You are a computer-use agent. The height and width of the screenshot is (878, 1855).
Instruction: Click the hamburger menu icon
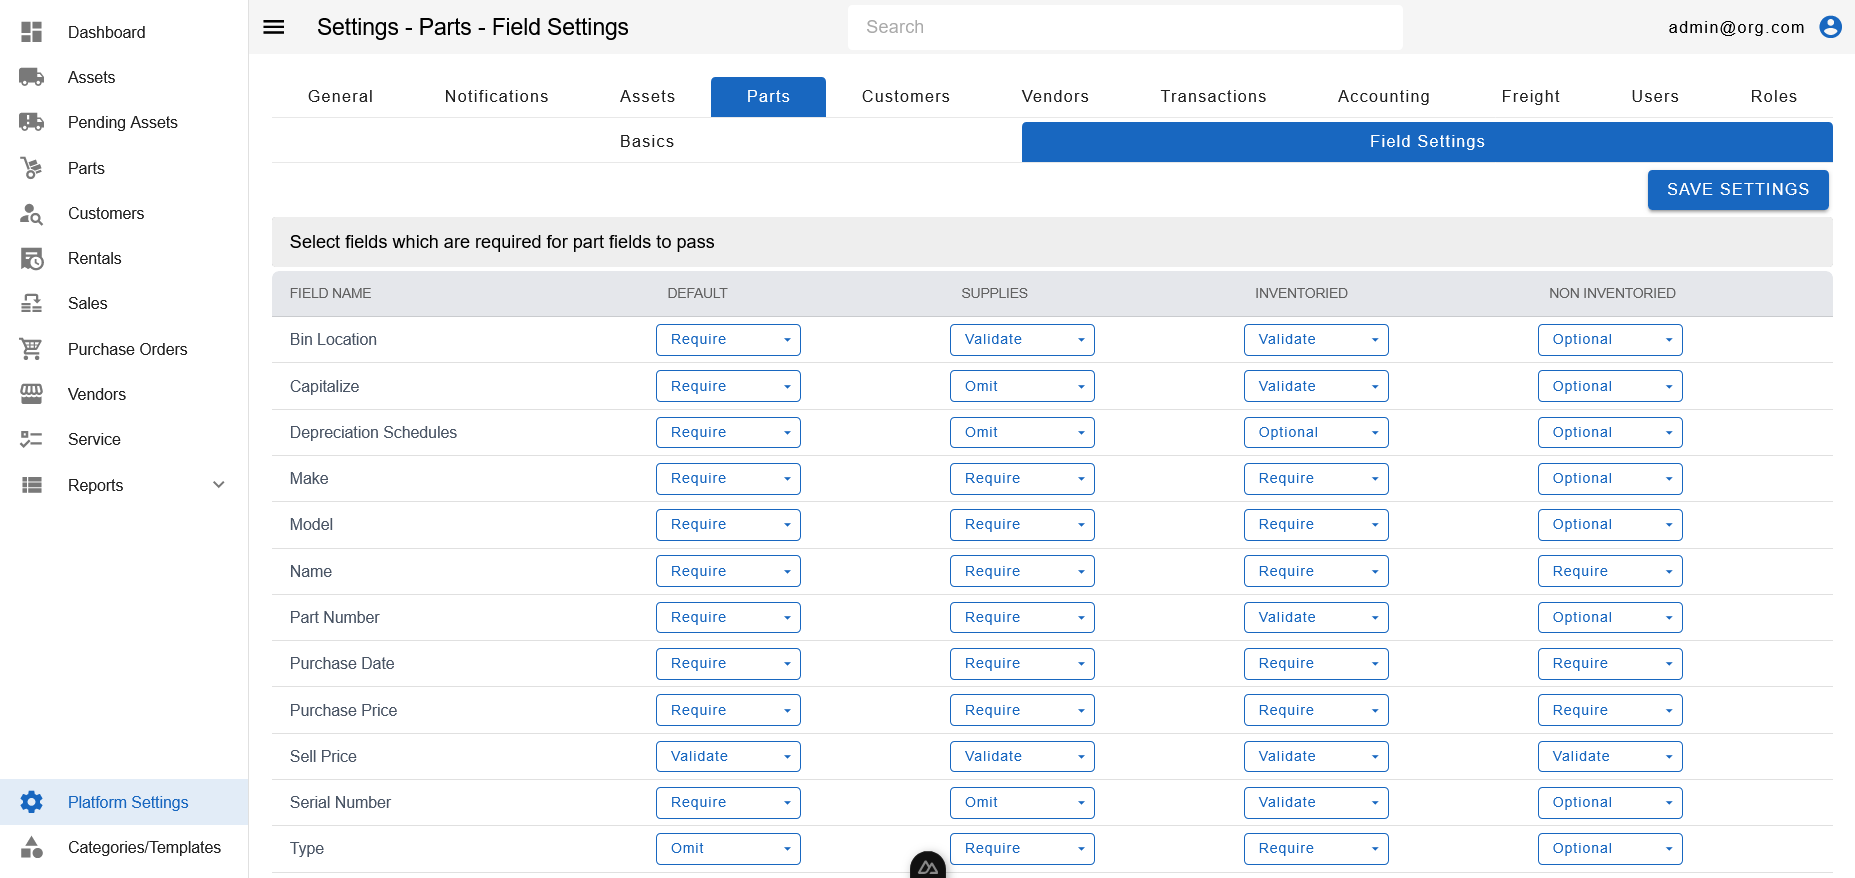click(273, 27)
